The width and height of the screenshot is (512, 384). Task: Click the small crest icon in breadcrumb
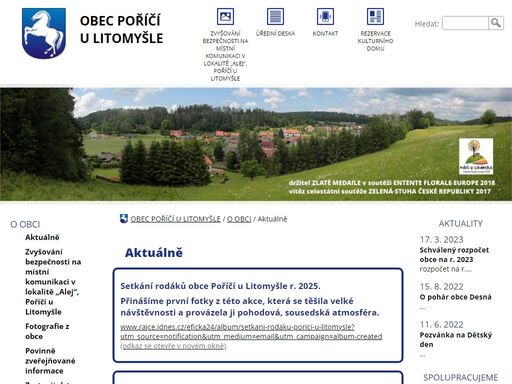coord(124,219)
